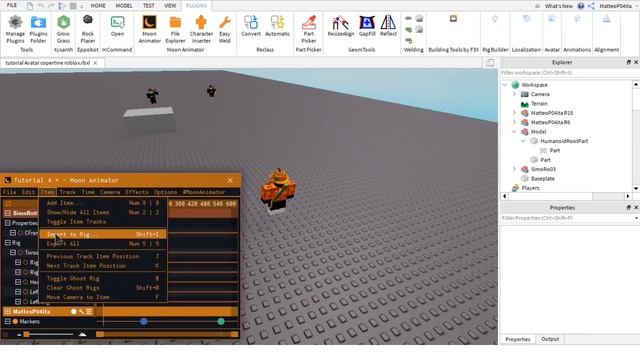This screenshot has width=640, height=360.
Task: Open the Character Inserter plugin
Action: click(201, 29)
